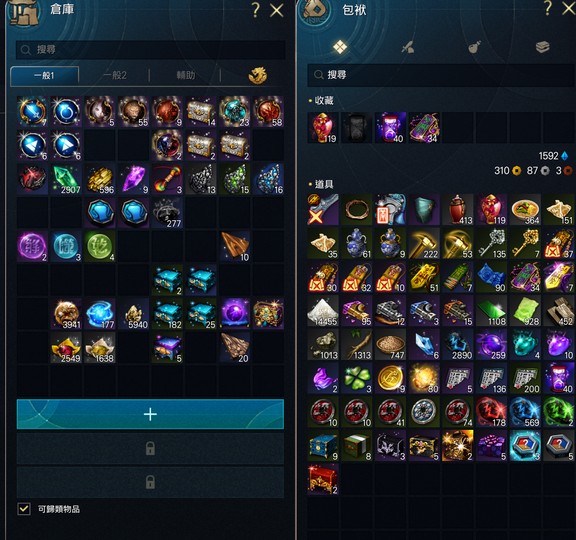The image size is (576, 540).
Task: Open the materials stack filter icon in bag
Action: [x=543, y=47]
